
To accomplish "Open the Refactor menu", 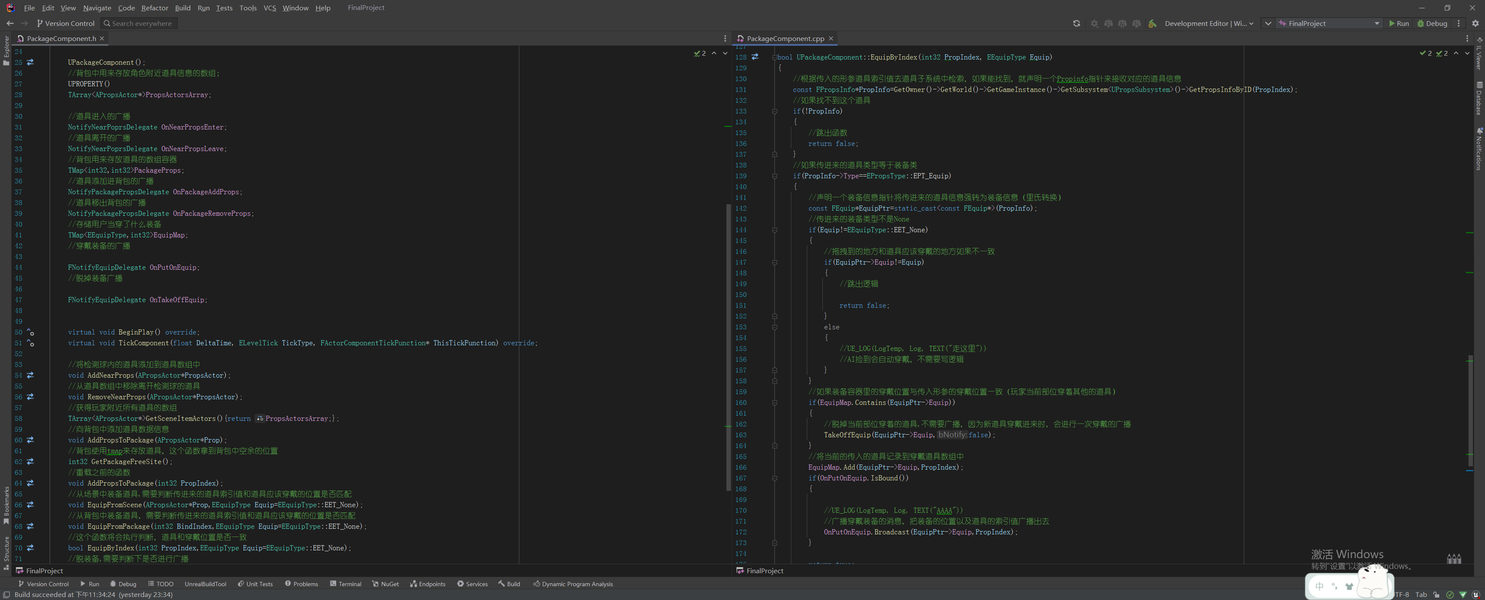I will click(x=154, y=8).
